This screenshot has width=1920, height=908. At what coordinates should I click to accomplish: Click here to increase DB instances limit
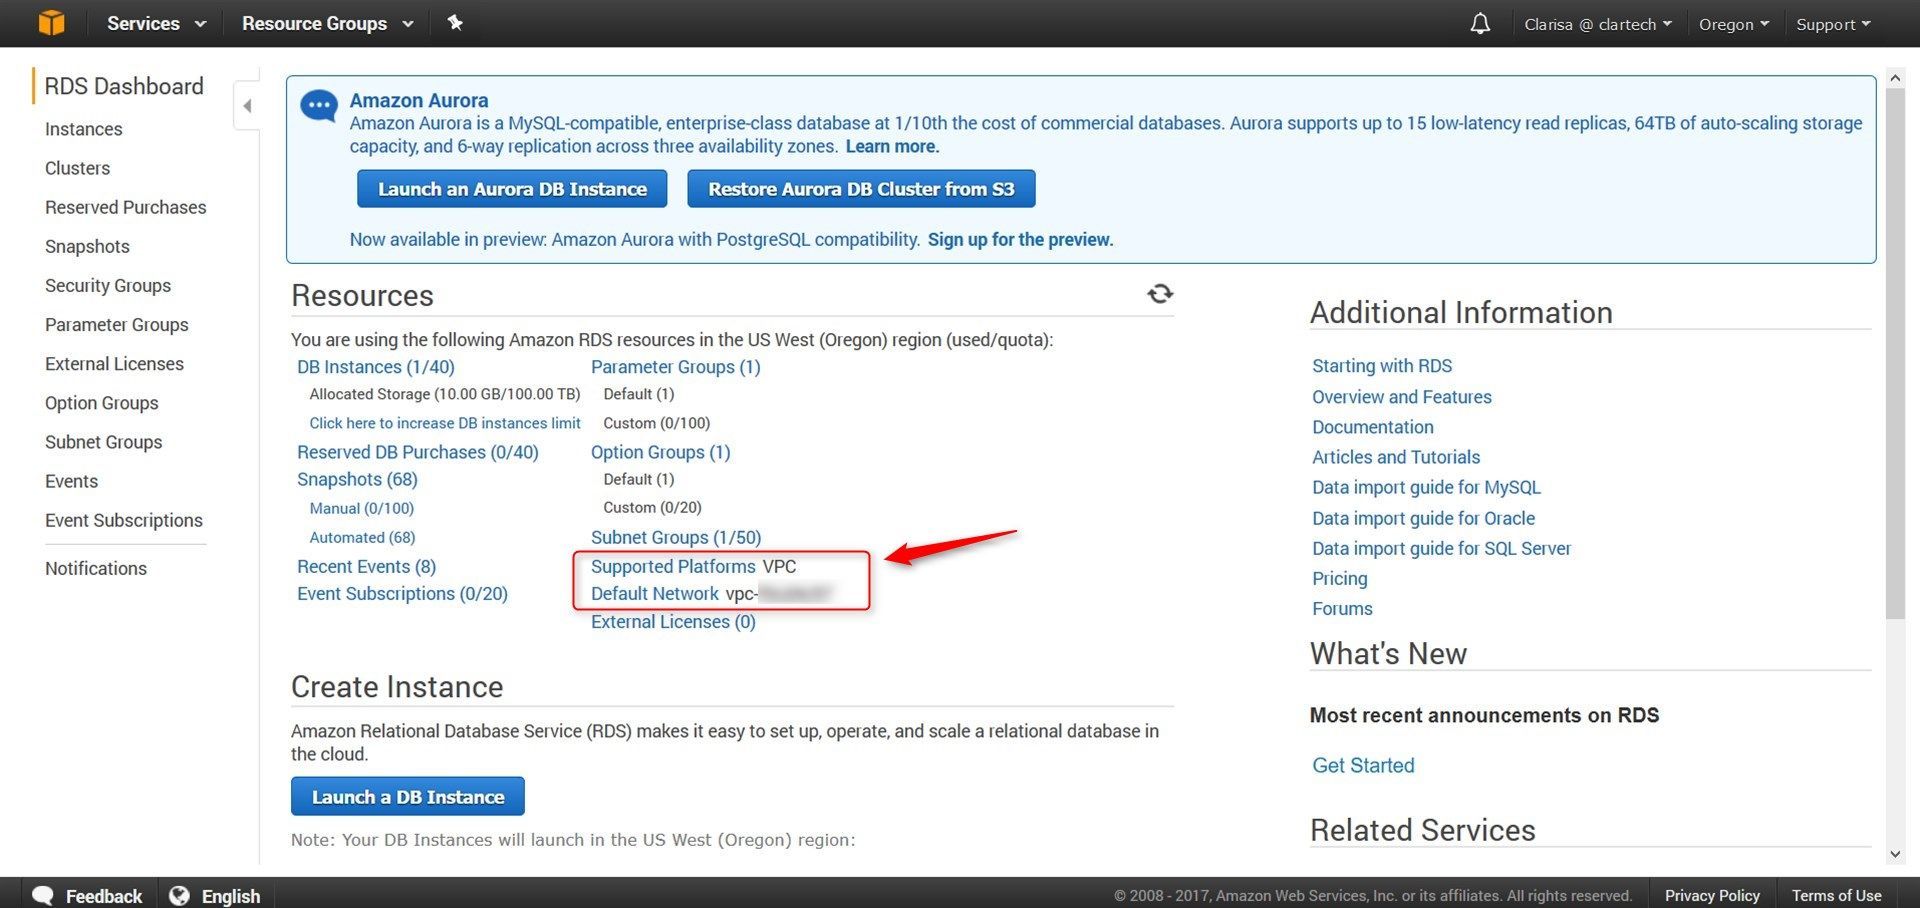(445, 423)
